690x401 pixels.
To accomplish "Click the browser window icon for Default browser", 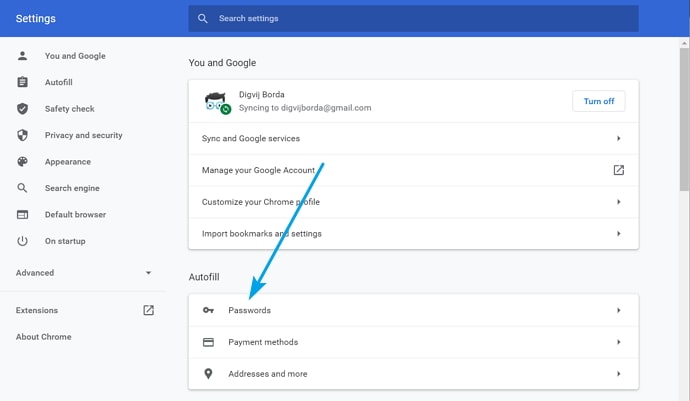I will pos(22,214).
